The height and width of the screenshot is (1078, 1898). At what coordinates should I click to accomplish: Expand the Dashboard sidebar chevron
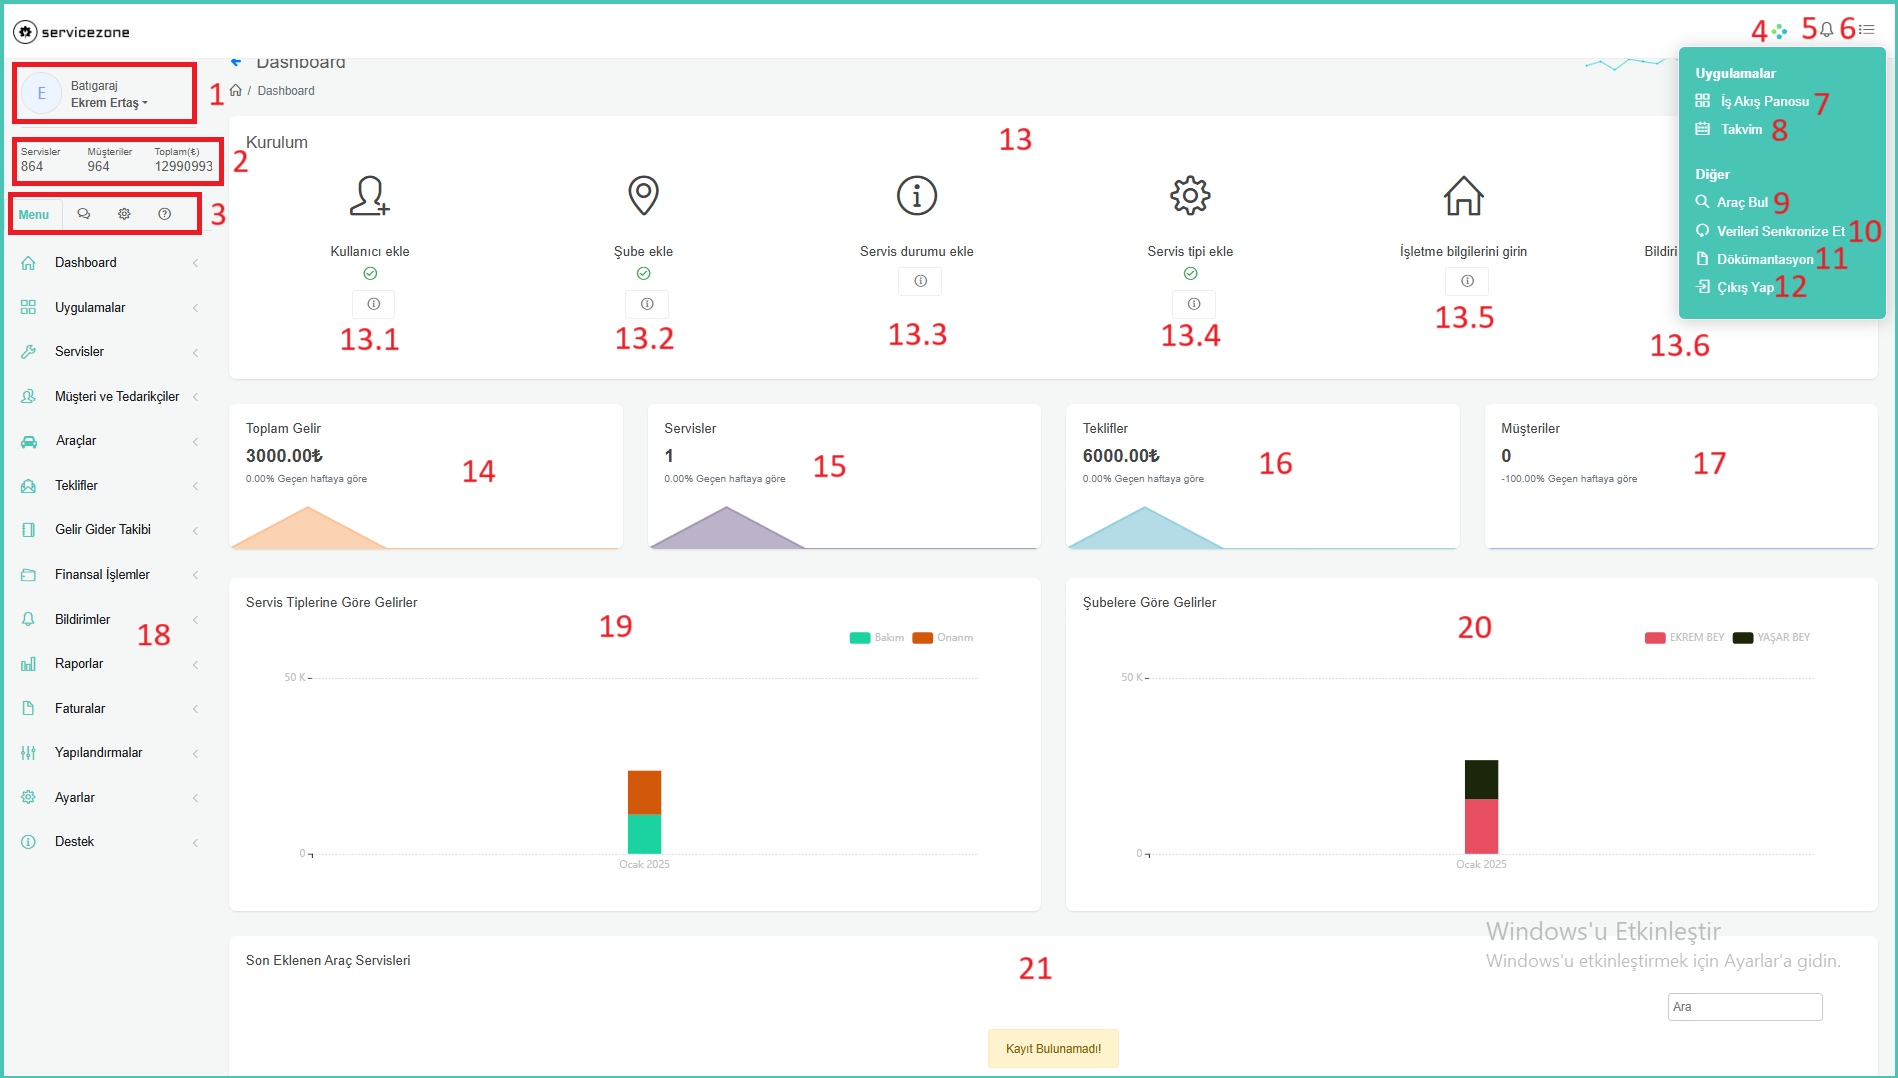[195, 263]
